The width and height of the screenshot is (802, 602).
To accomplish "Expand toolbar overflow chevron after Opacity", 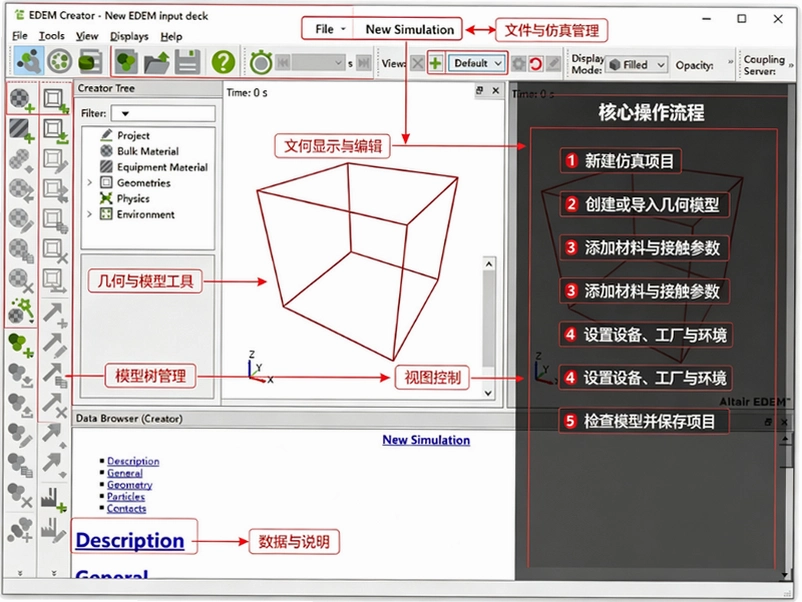I will pyautogui.click(x=730, y=61).
